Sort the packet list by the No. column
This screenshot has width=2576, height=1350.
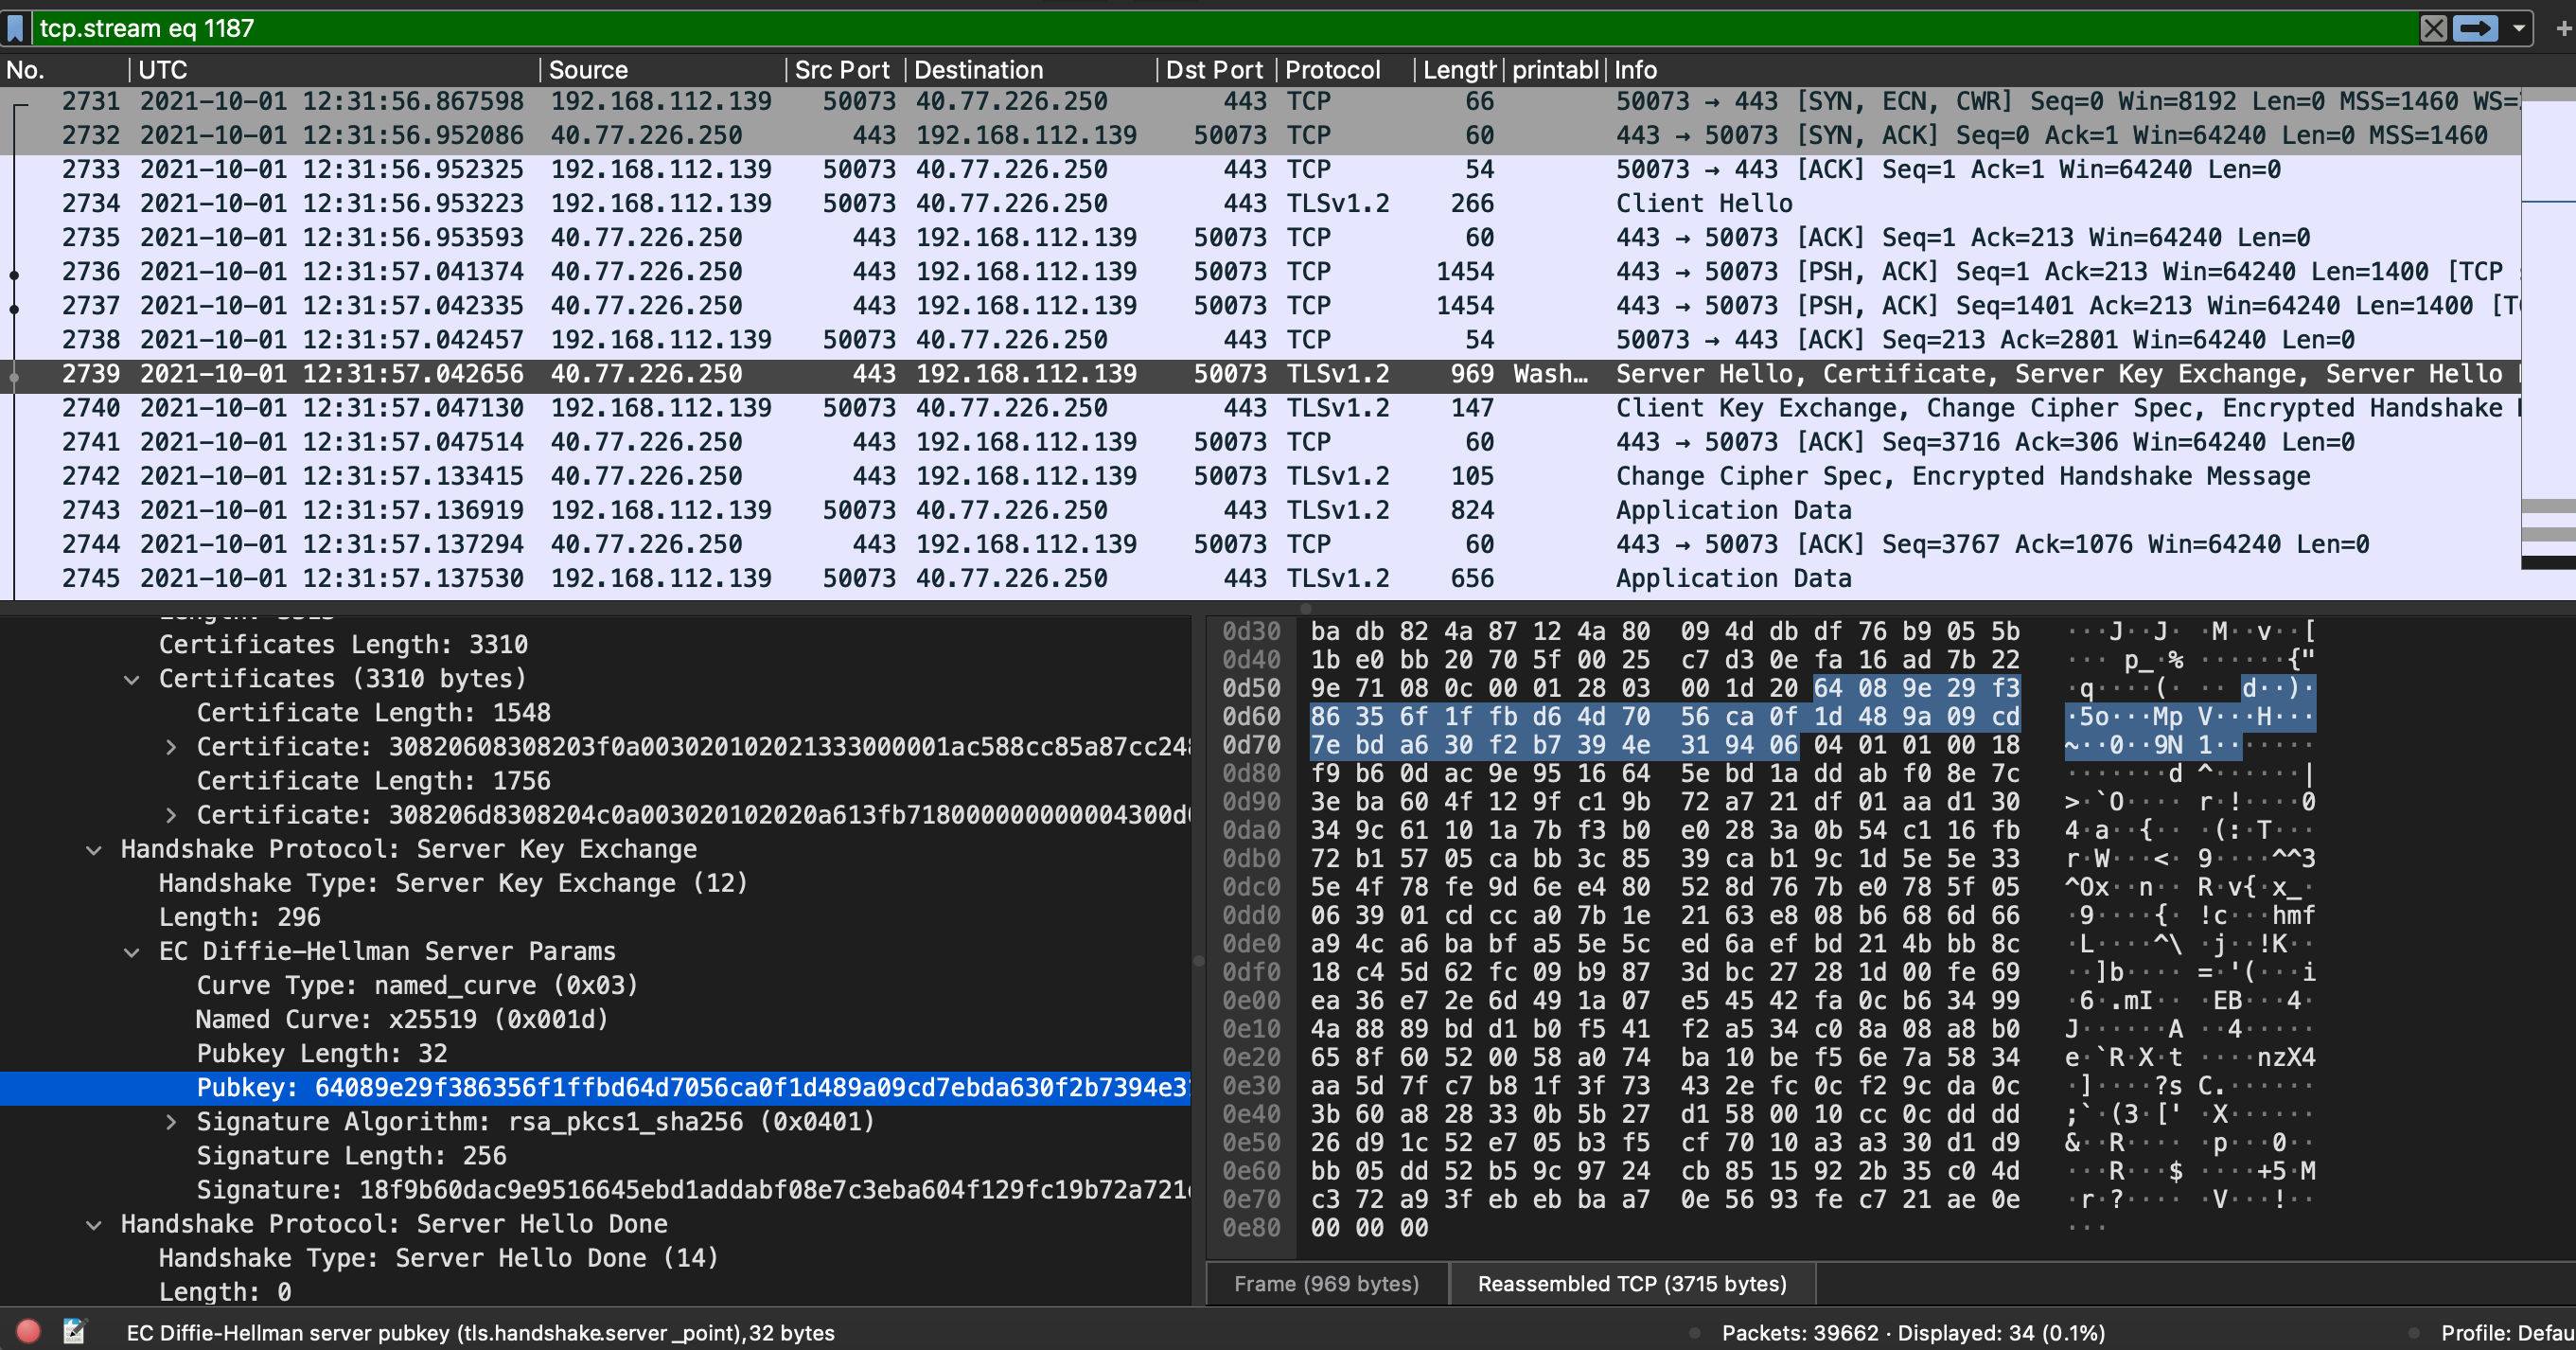click(64, 70)
